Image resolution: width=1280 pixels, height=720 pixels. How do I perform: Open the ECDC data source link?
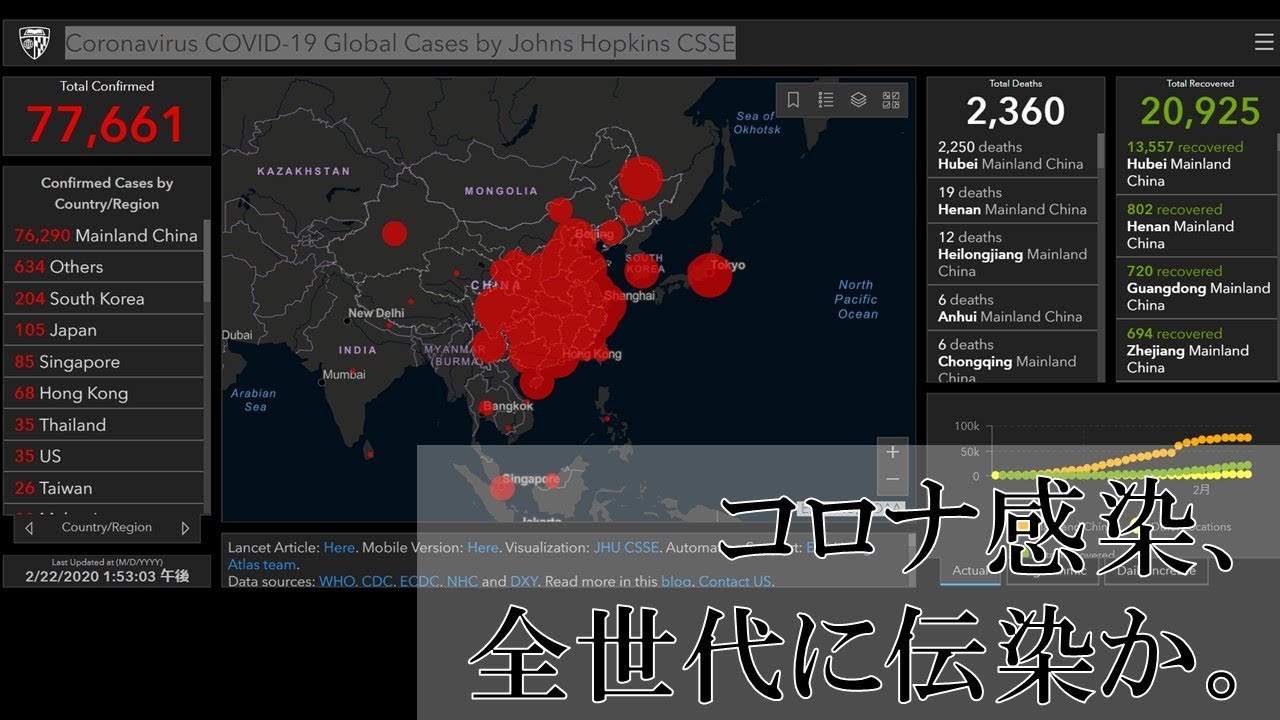tap(420, 582)
